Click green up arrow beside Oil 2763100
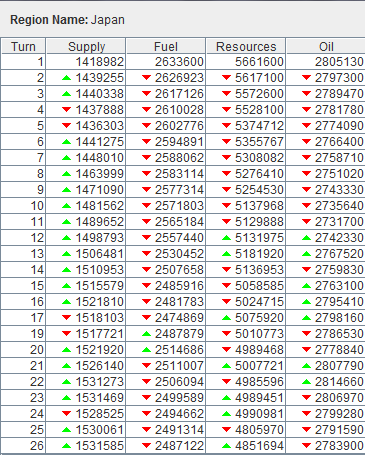This screenshot has height=455, width=365. click(x=306, y=286)
